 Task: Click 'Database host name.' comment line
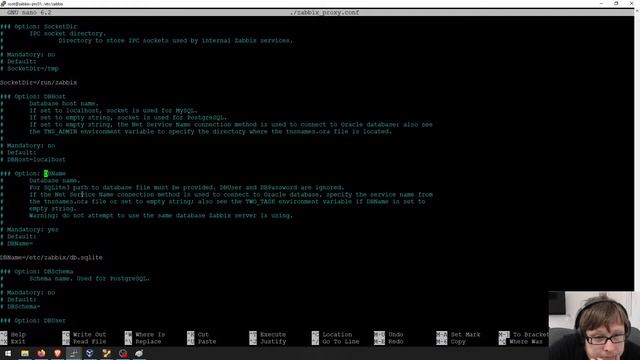coord(64,104)
